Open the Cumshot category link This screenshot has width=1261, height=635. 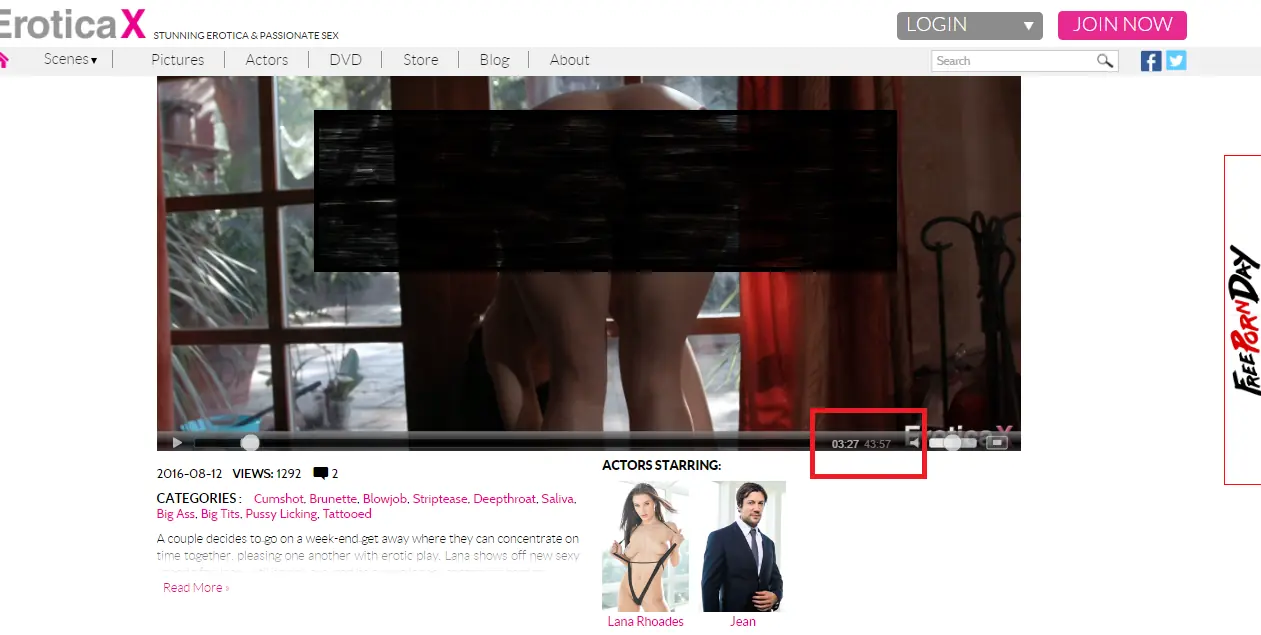(278, 498)
